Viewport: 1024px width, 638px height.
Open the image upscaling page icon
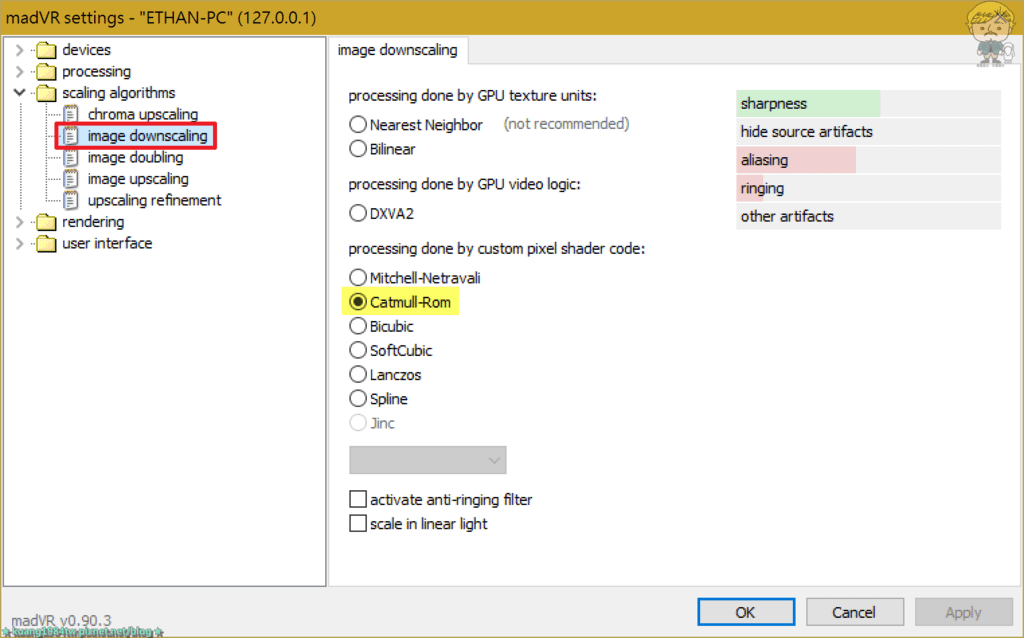(x=71, y=179)
